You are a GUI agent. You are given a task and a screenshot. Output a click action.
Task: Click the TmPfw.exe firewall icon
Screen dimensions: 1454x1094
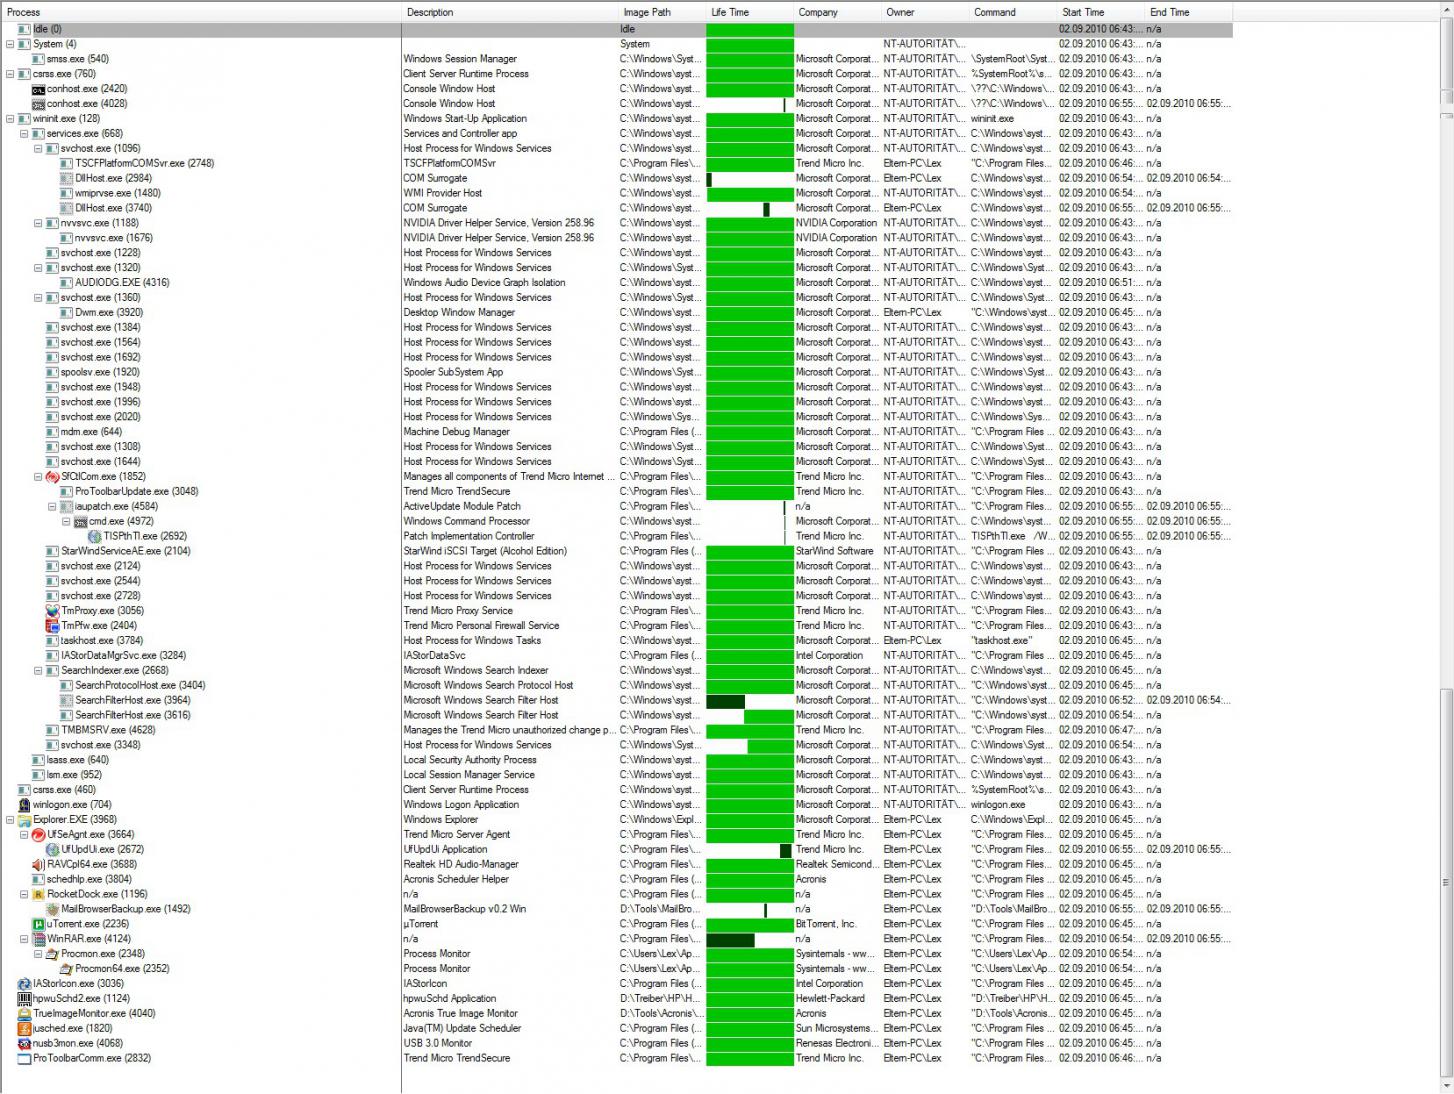click(x=52, y=626)
